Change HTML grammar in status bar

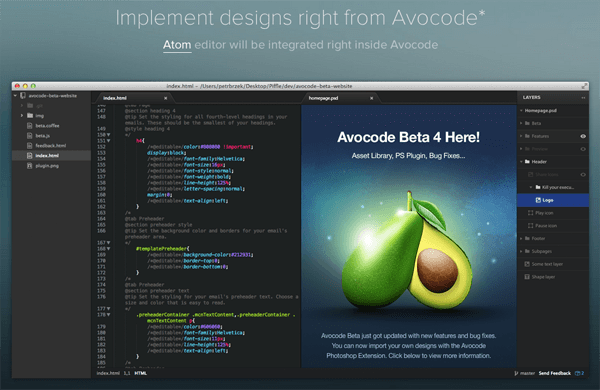[140, 373]
